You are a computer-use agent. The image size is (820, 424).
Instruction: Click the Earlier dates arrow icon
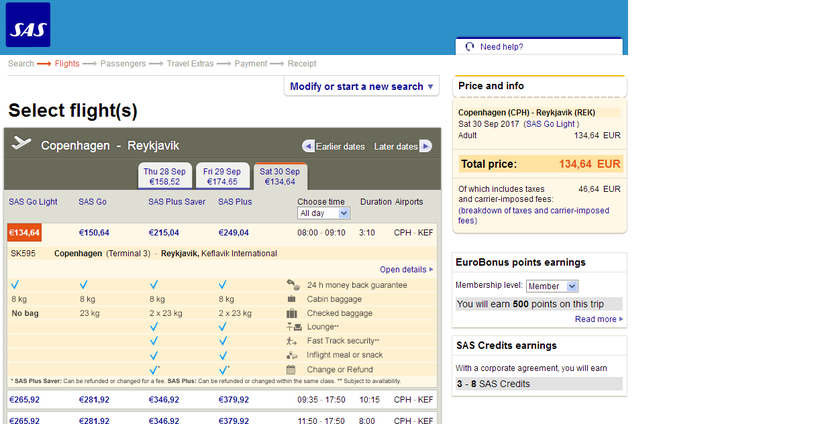(x=309, y=146)
